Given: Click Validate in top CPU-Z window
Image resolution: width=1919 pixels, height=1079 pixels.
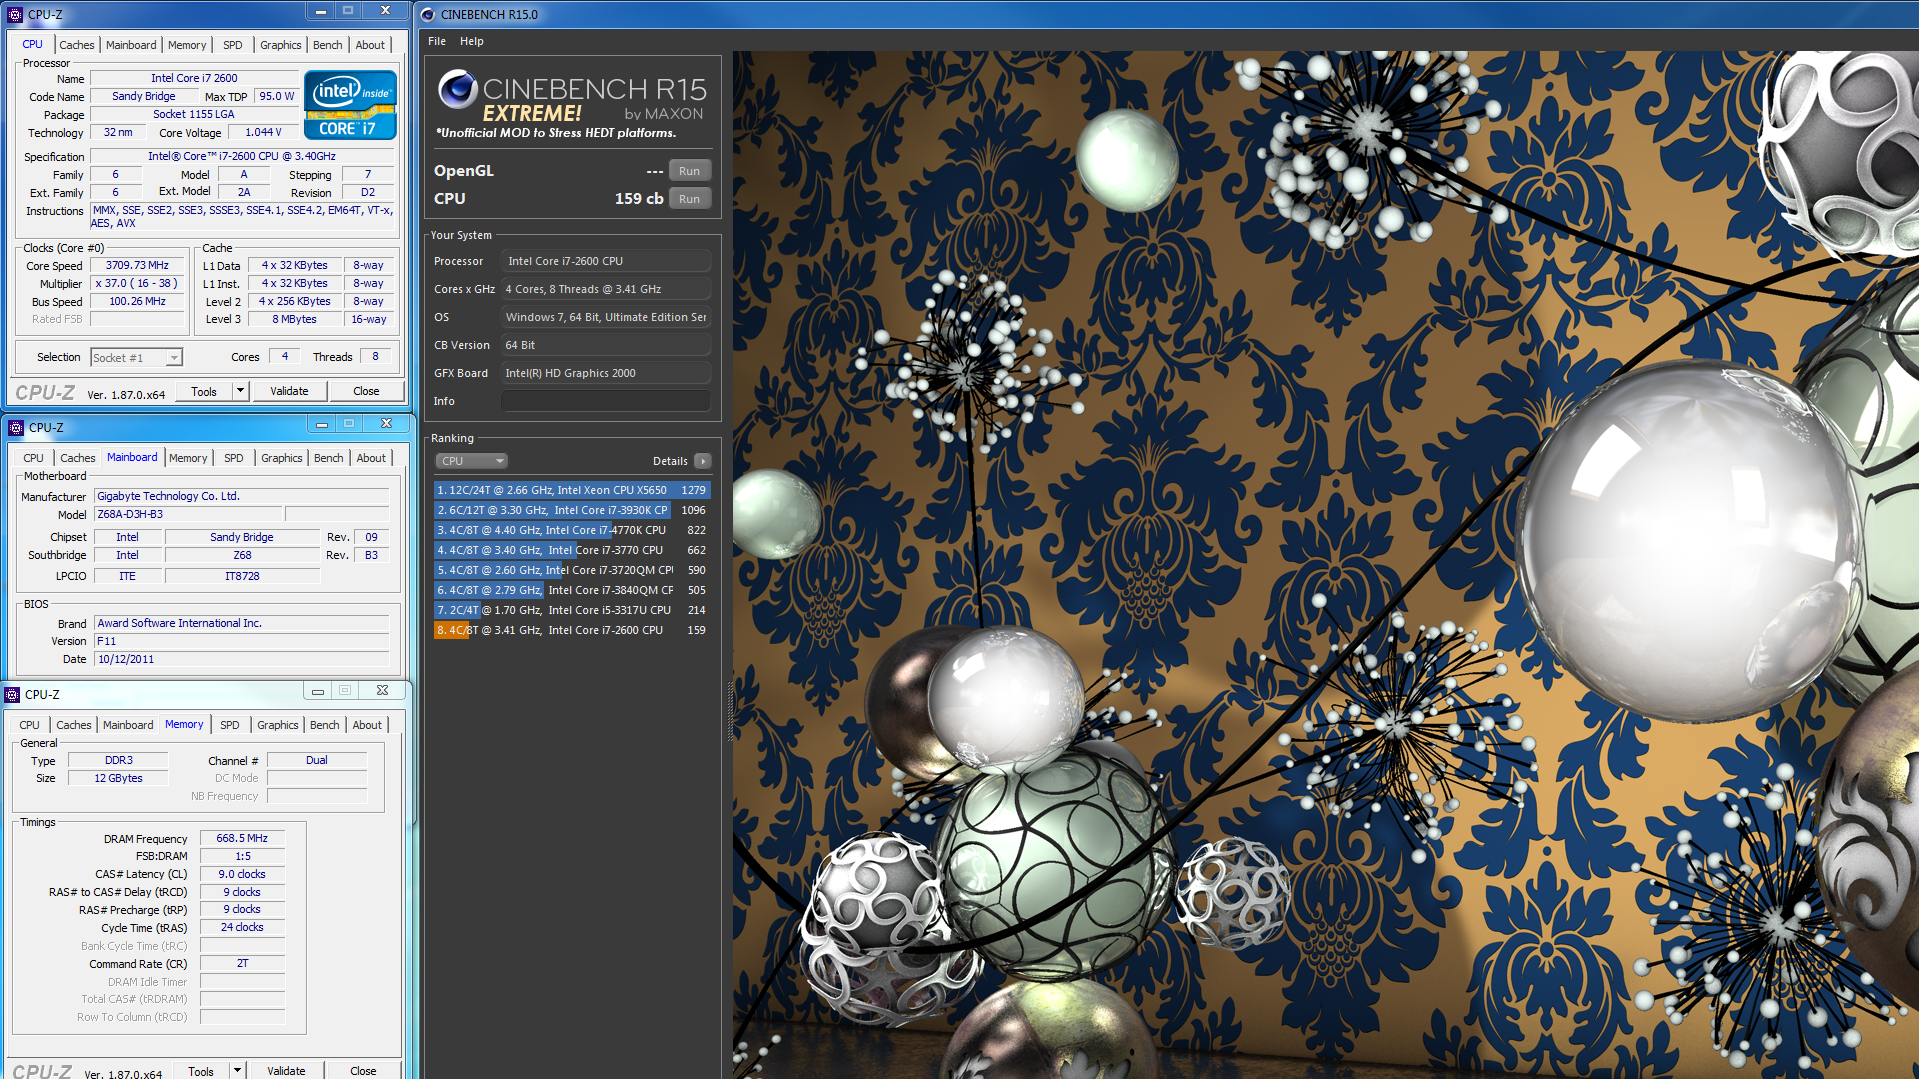Looking at the screenshot, I should 289,391.
